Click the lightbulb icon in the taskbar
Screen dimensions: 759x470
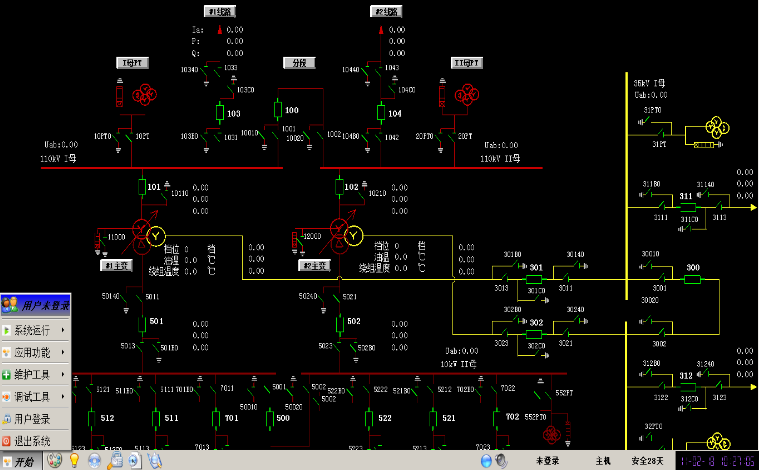73,461
